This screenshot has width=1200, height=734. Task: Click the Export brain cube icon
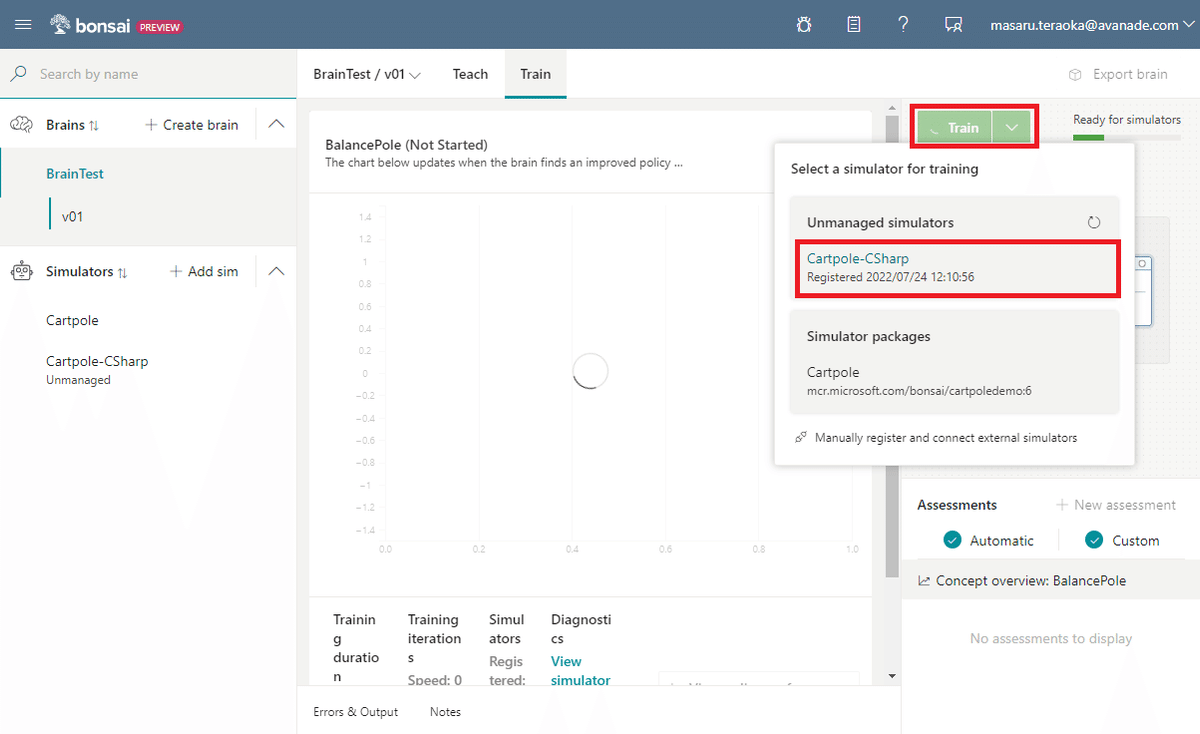tap(1075, 74)
